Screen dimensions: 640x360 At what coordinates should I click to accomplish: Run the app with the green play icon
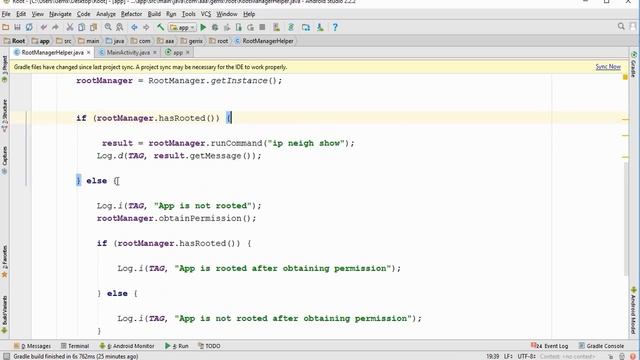[x=203, y=27]
